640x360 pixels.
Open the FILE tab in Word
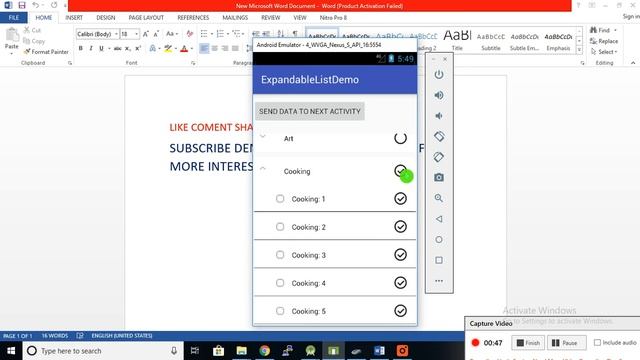pos(13,18)
